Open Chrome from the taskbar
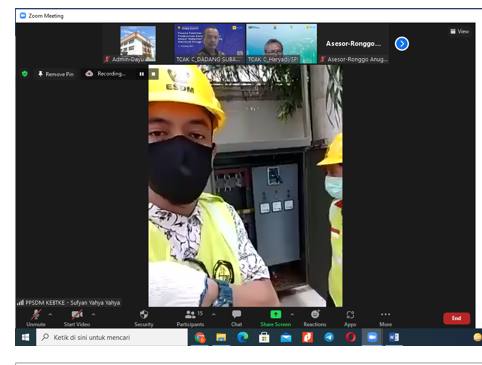This screenshot has width=482, height=365. pyautogui.click(x=200, y=338)
